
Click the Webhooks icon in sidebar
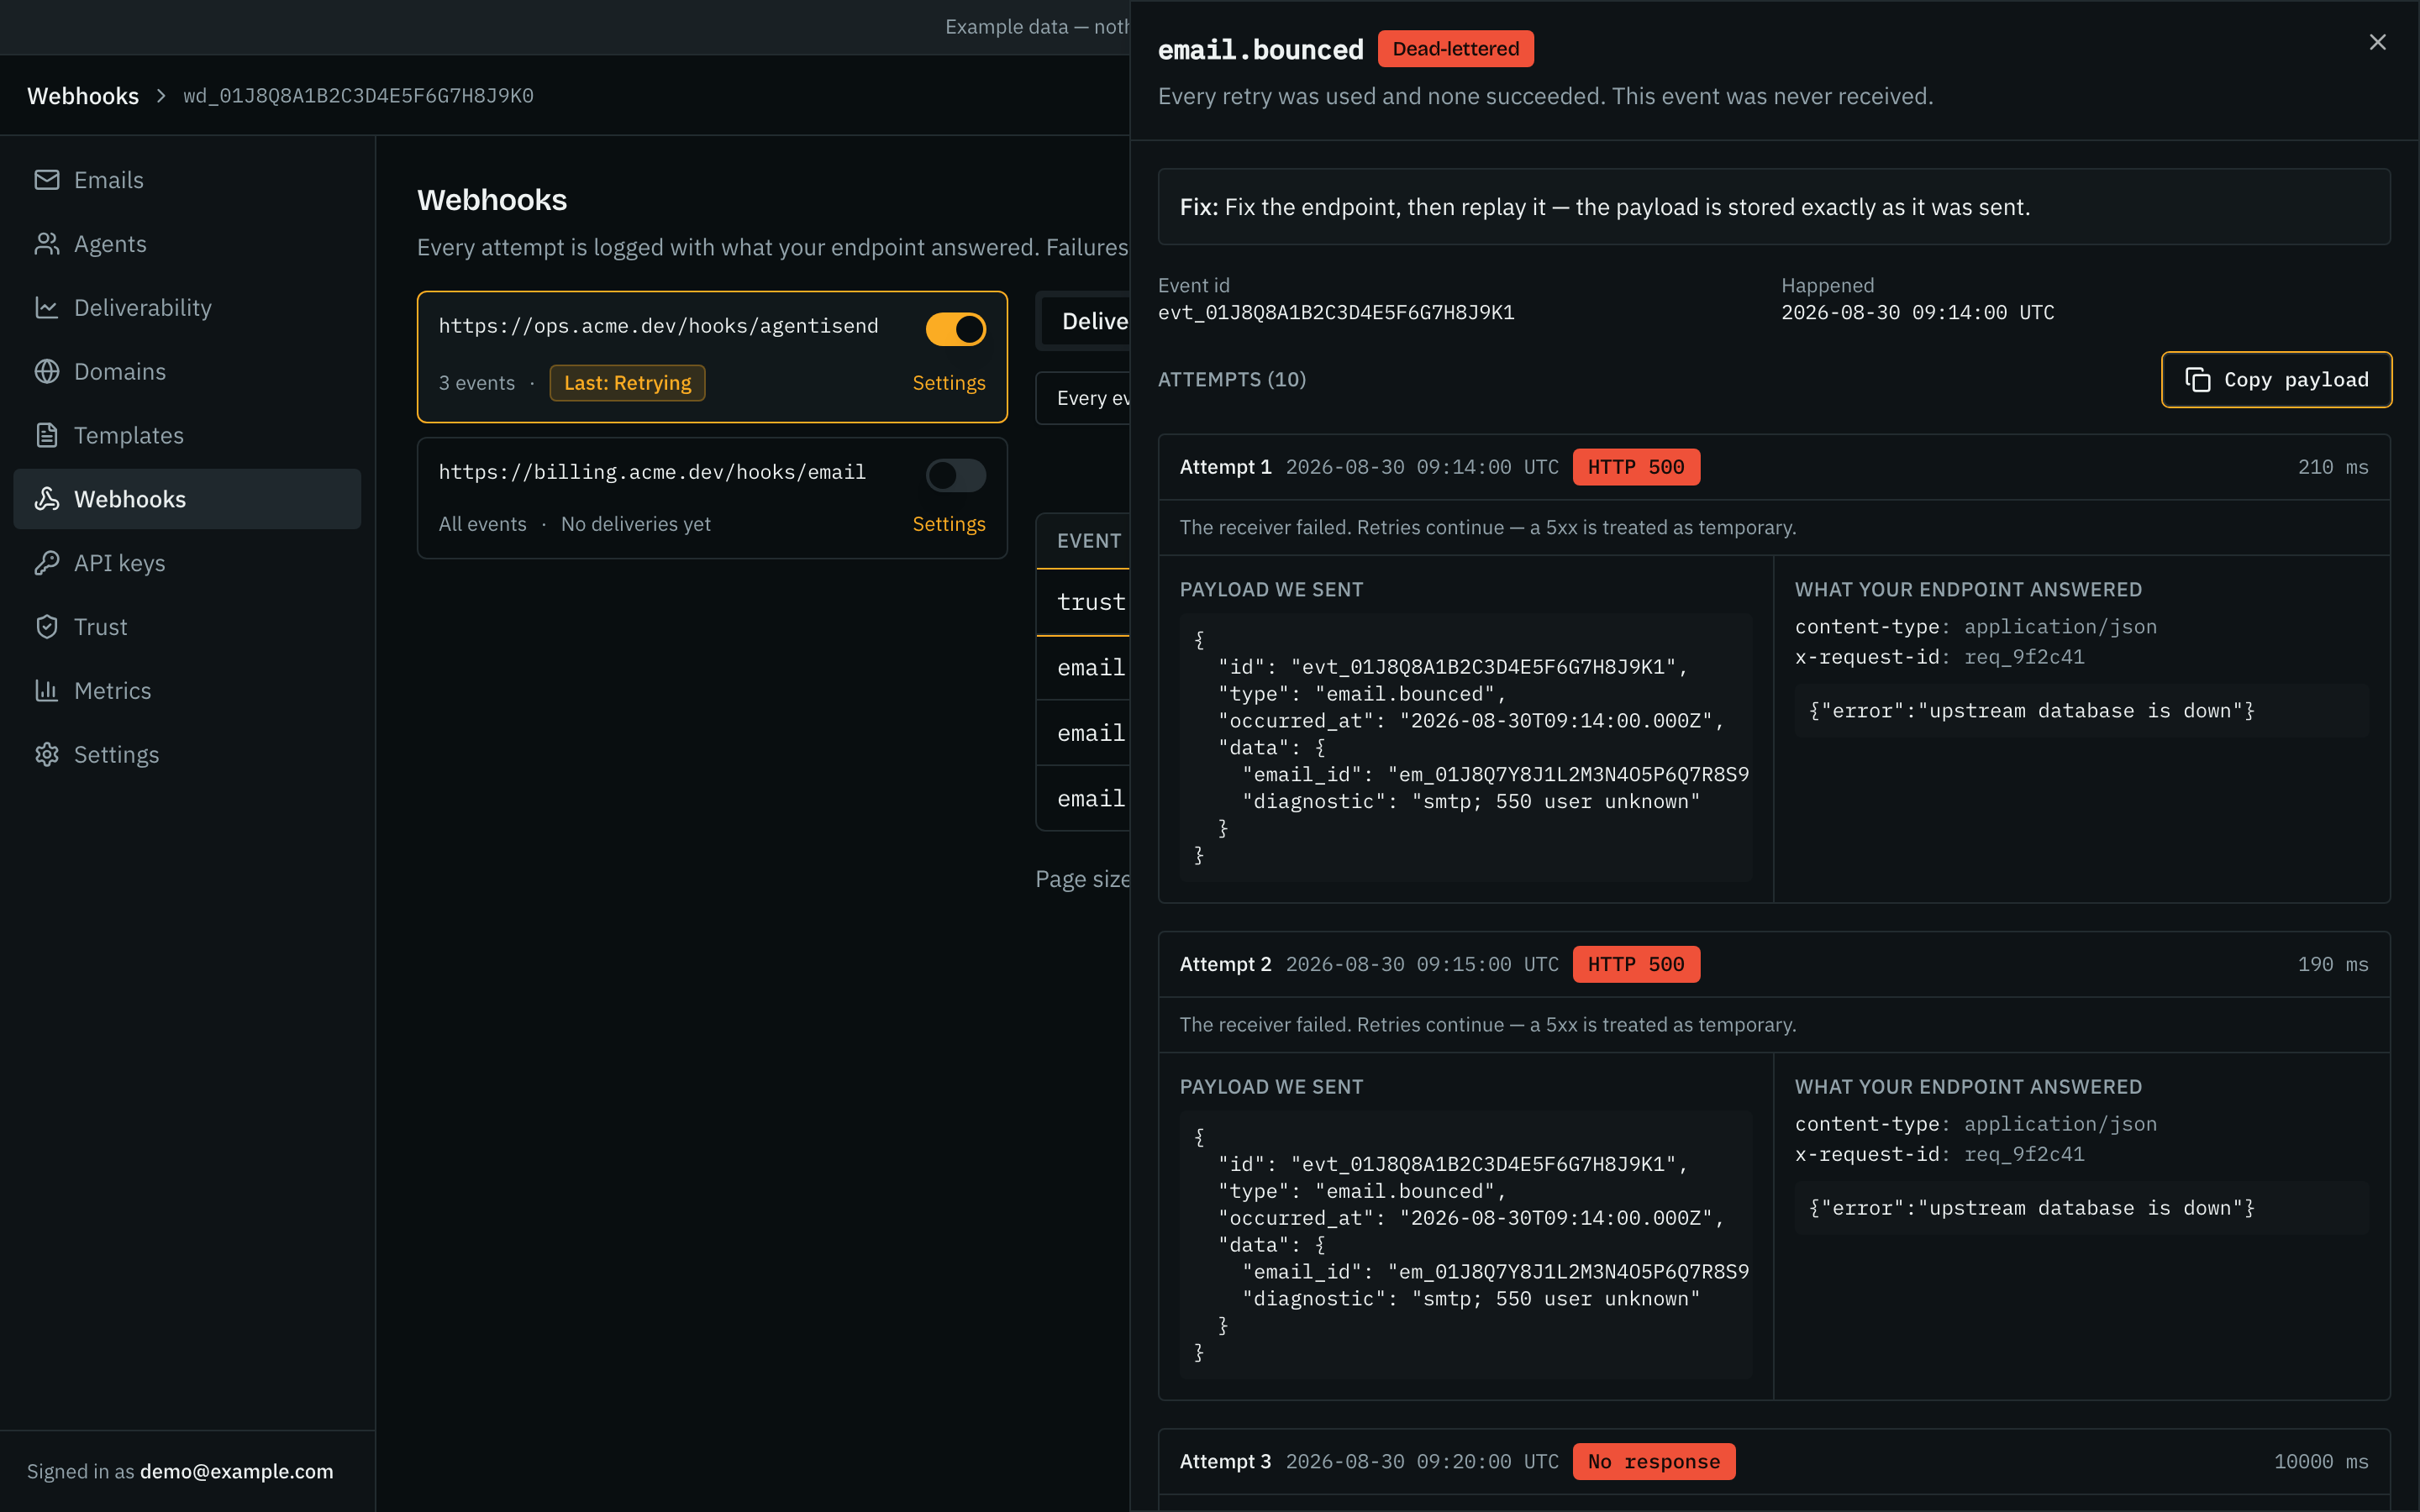[47, 499]
